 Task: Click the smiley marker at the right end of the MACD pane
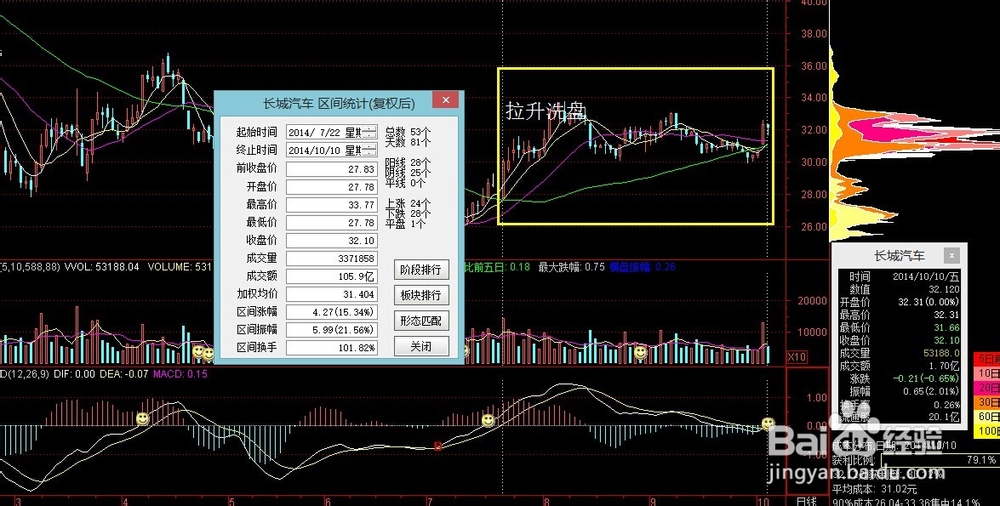768,424
